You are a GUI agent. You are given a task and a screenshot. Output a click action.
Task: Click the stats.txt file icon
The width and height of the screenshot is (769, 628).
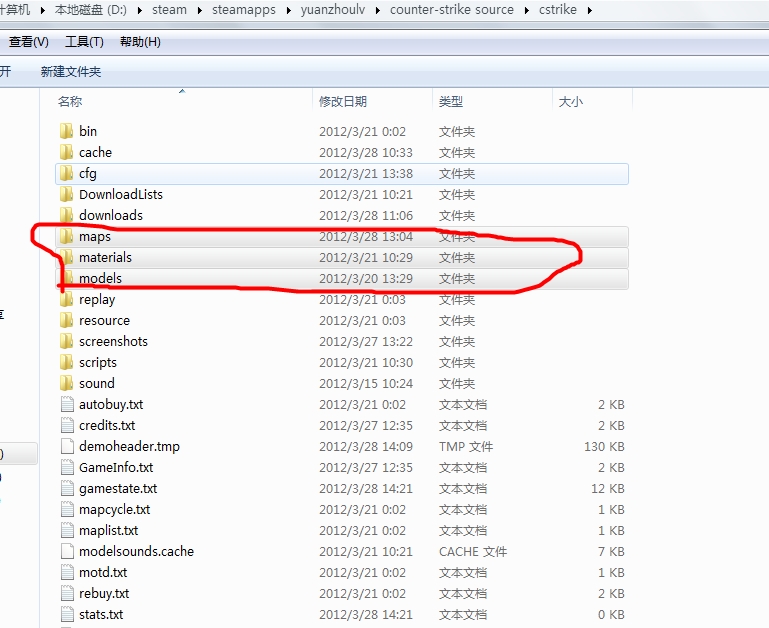[x=67, y=614]
